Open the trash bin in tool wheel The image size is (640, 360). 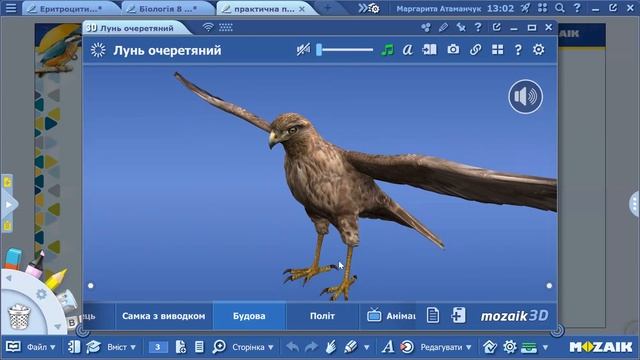pos(19,317)
